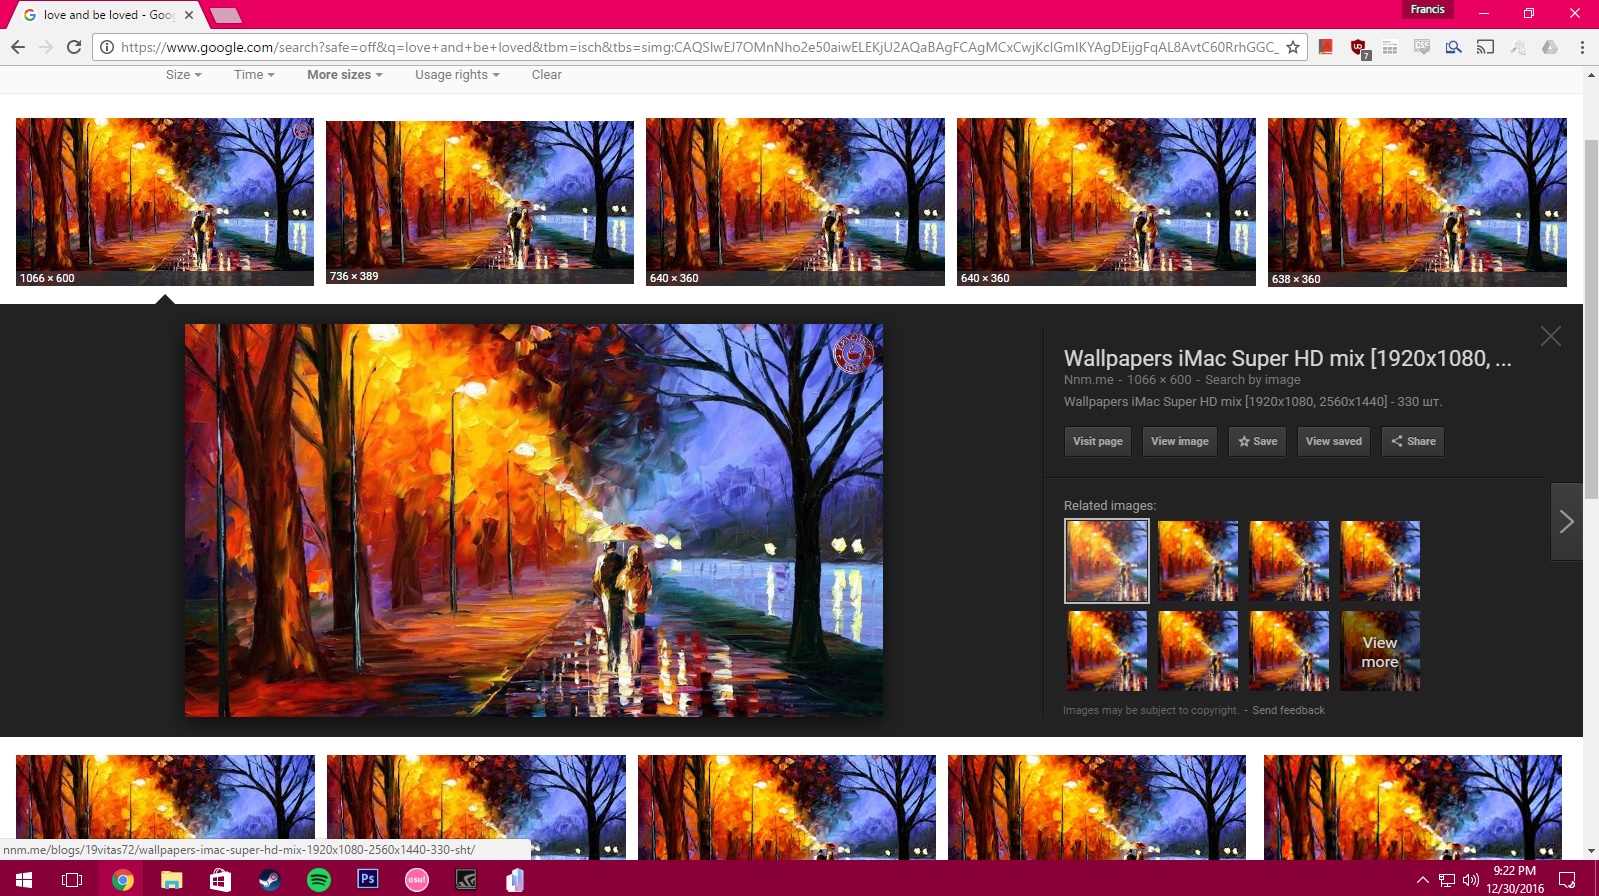The image size is (1599, 896).
Task: Open Photoshop from the taskbar
Action: (x=368, y=880)
